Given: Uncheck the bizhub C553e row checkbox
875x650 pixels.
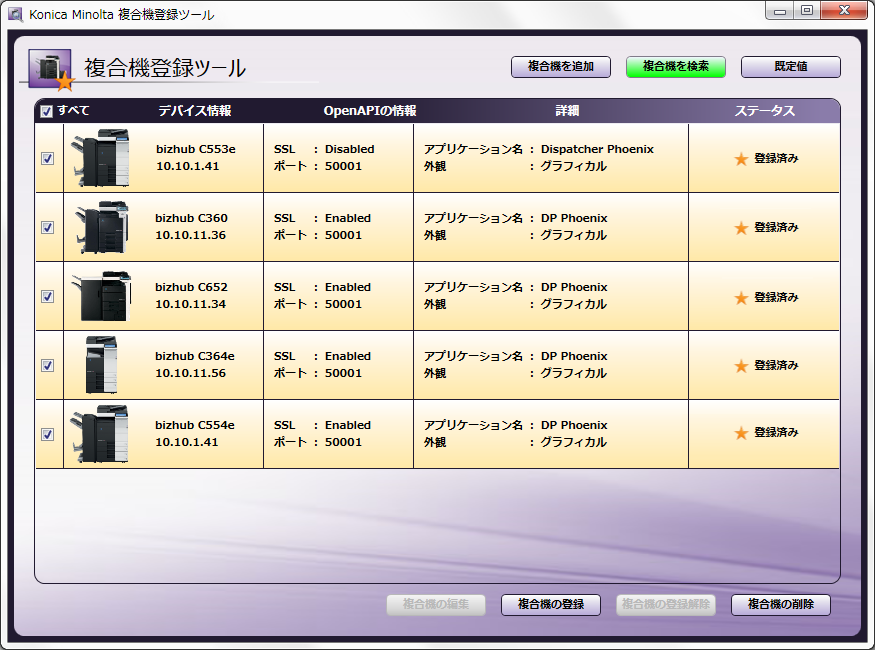Looking at the screenshot, I should [x=47, y=158].
